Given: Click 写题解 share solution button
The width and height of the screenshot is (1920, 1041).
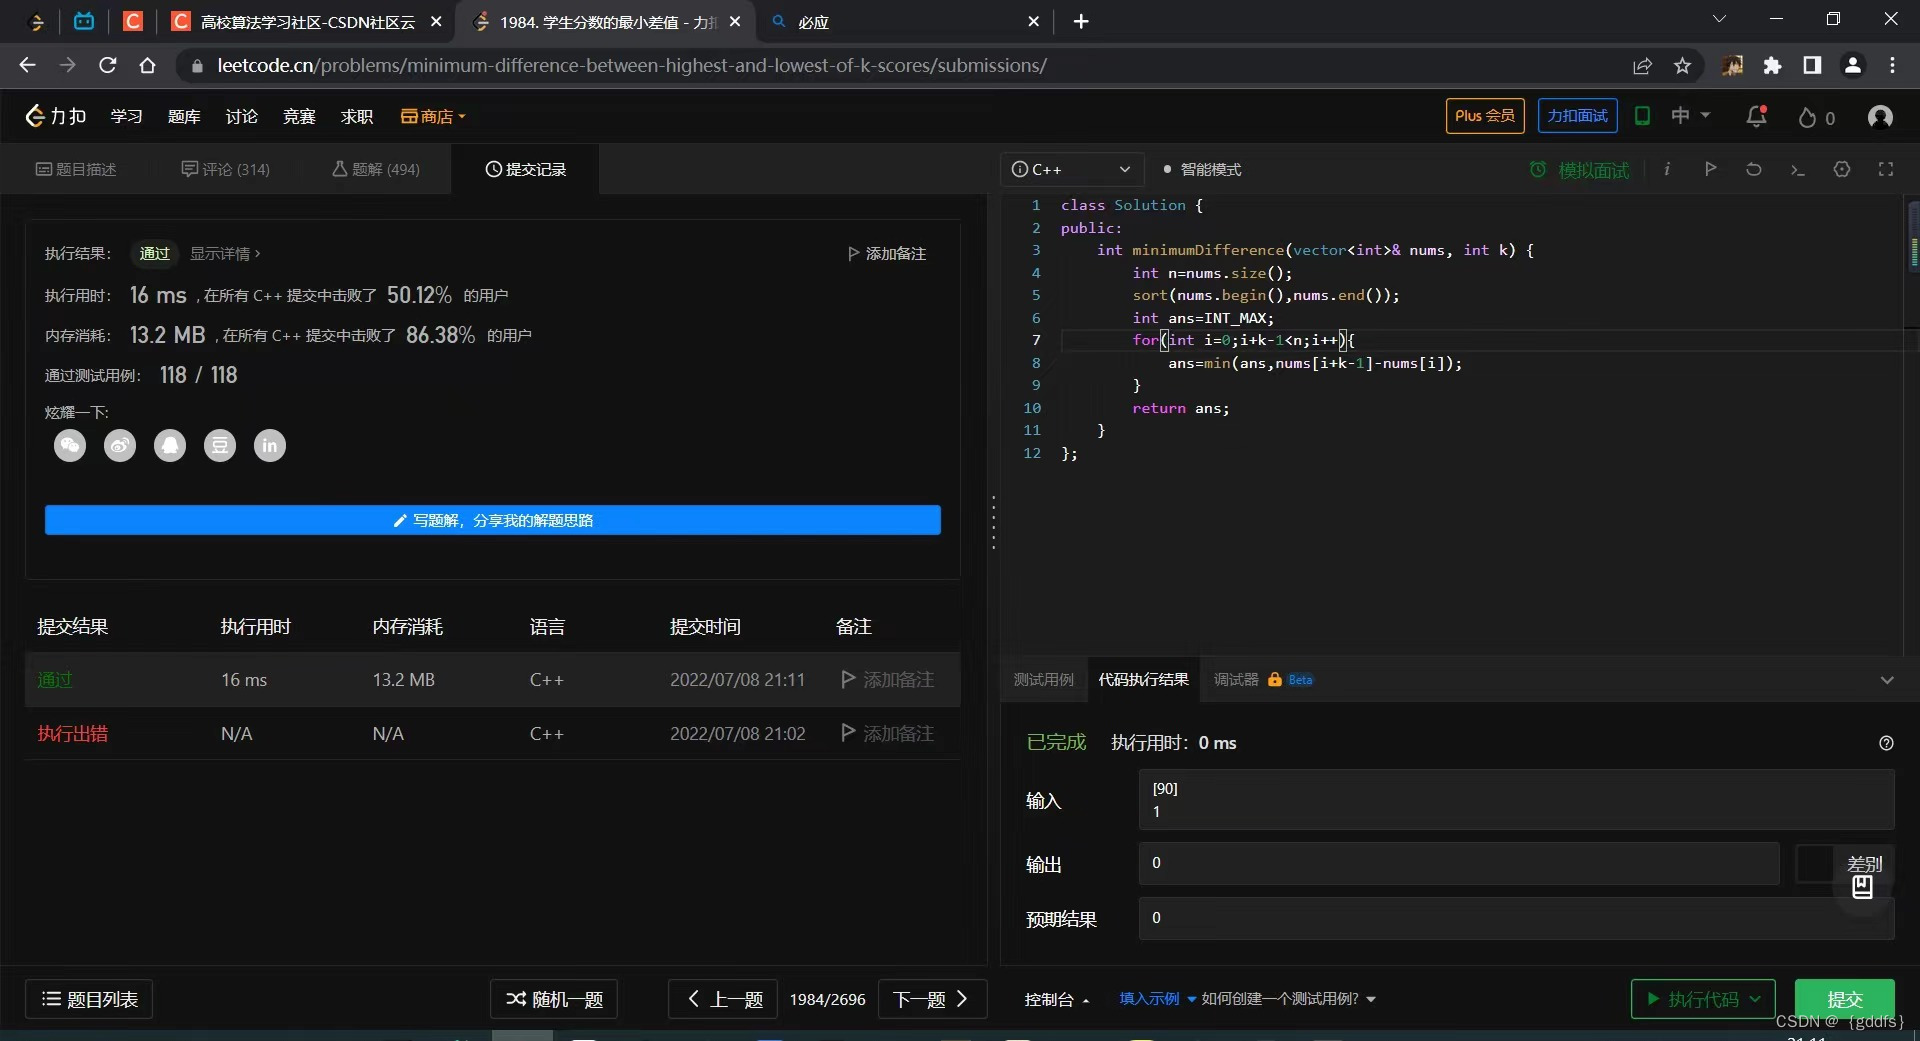Looking at the screenshot, I should click(x=493, y=520).
